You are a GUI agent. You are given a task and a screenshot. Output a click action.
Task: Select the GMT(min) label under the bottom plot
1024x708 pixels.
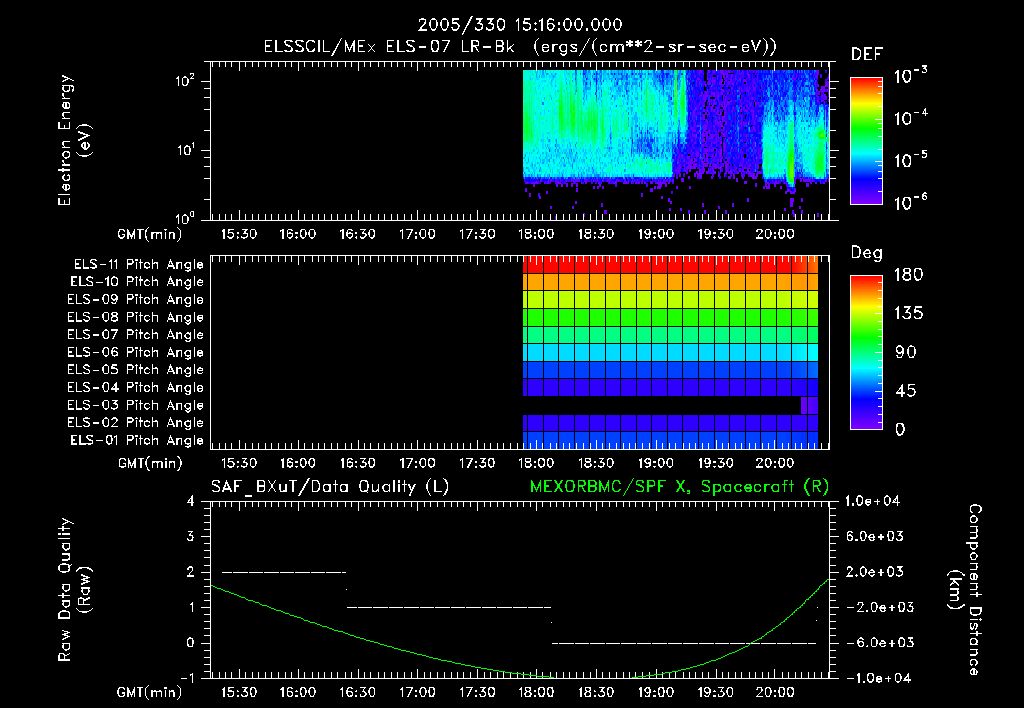(x=150, y=692)
